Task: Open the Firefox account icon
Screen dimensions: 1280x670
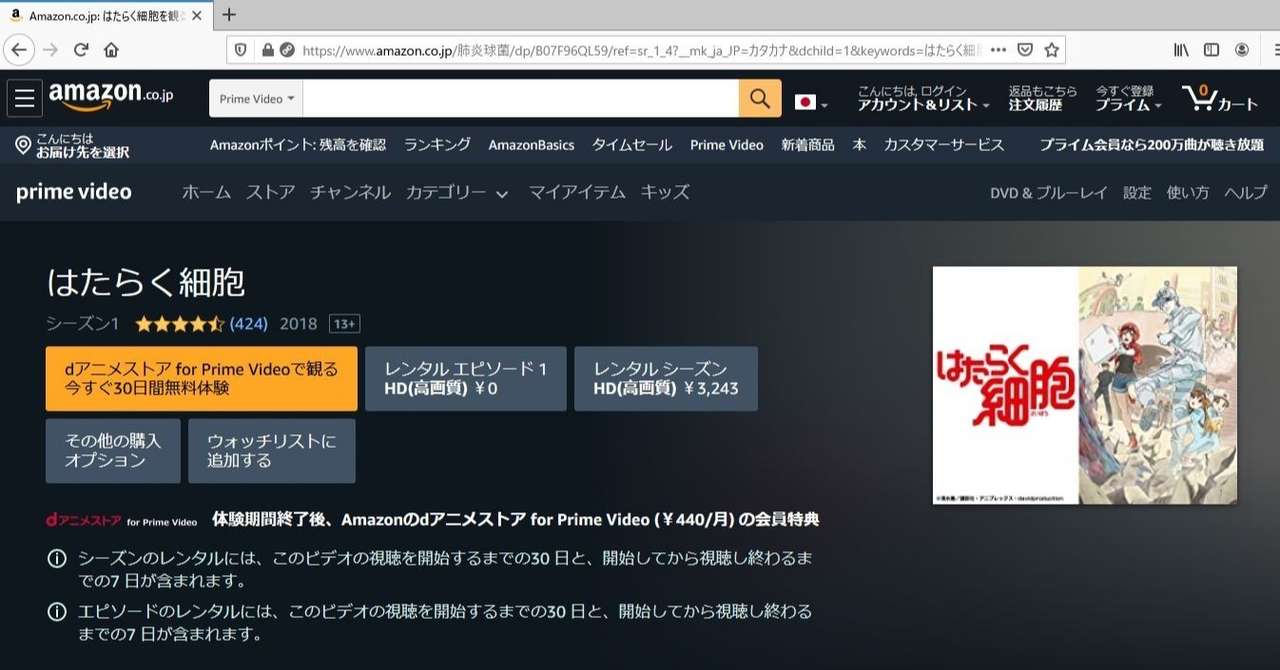Action: click(x=1242, y=49)
